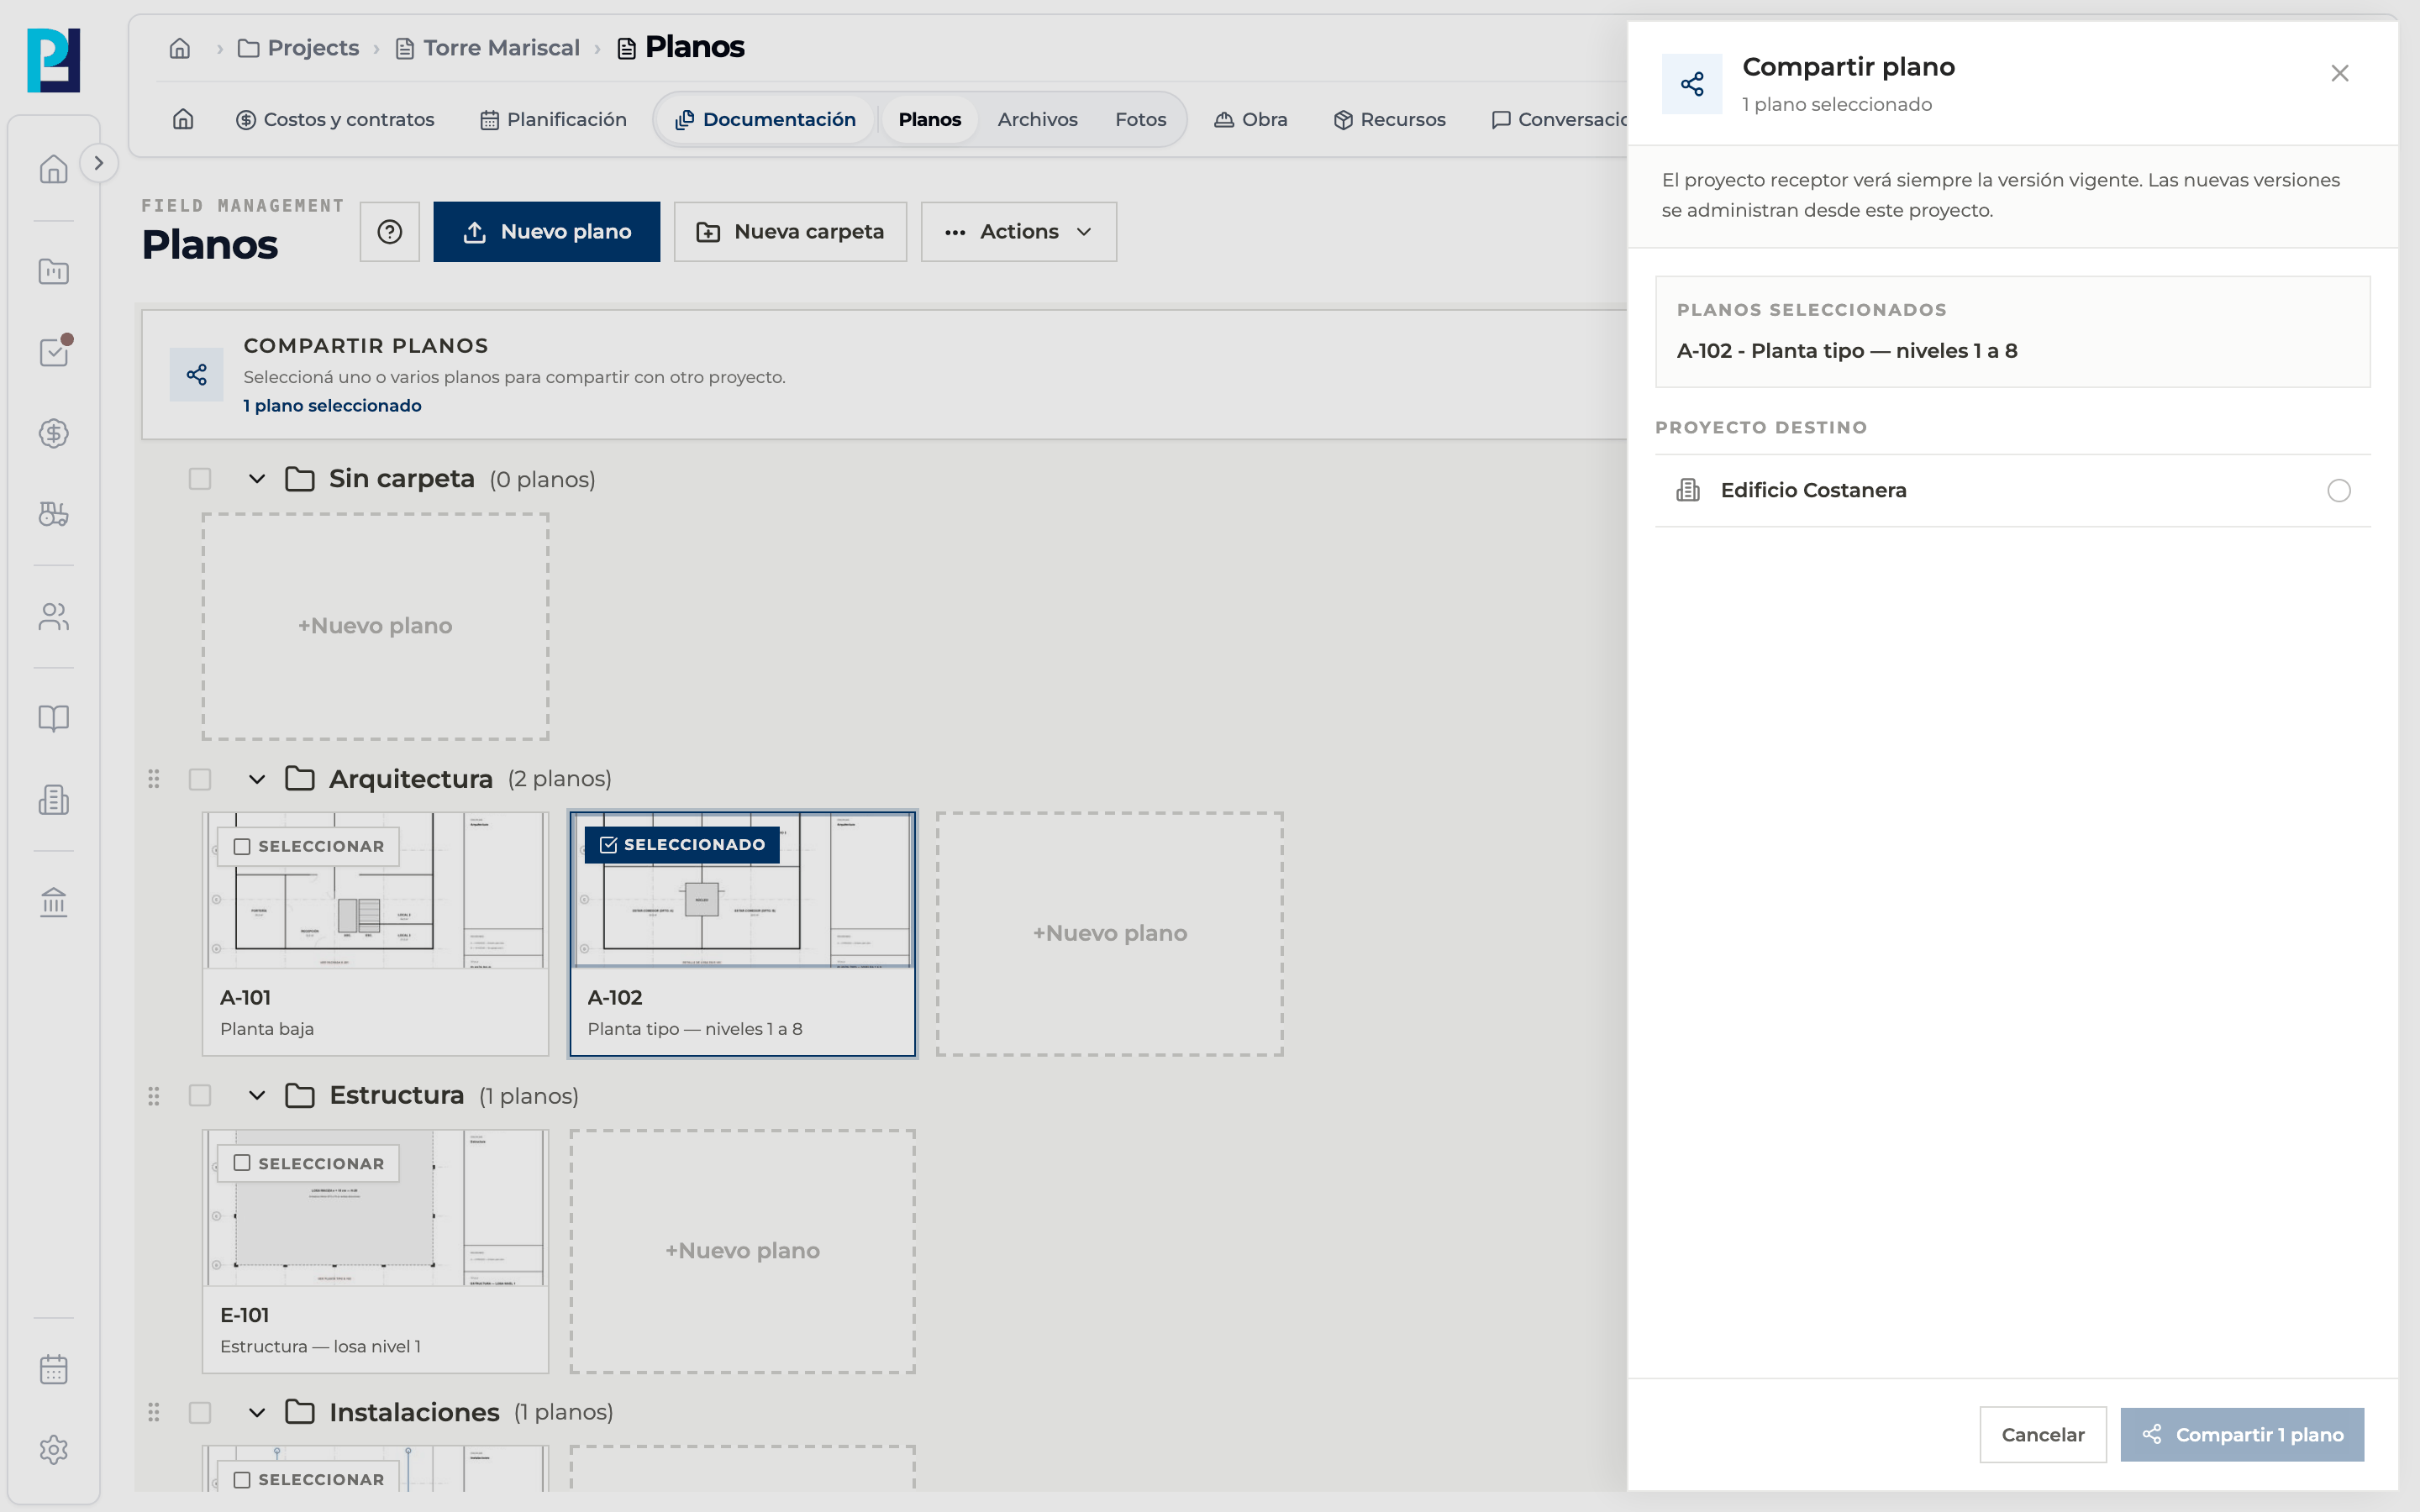This screenshot has width=2420, height=1512.
Task: Select Edificio Costanera radio option
Action: [x=2339, y=491]
